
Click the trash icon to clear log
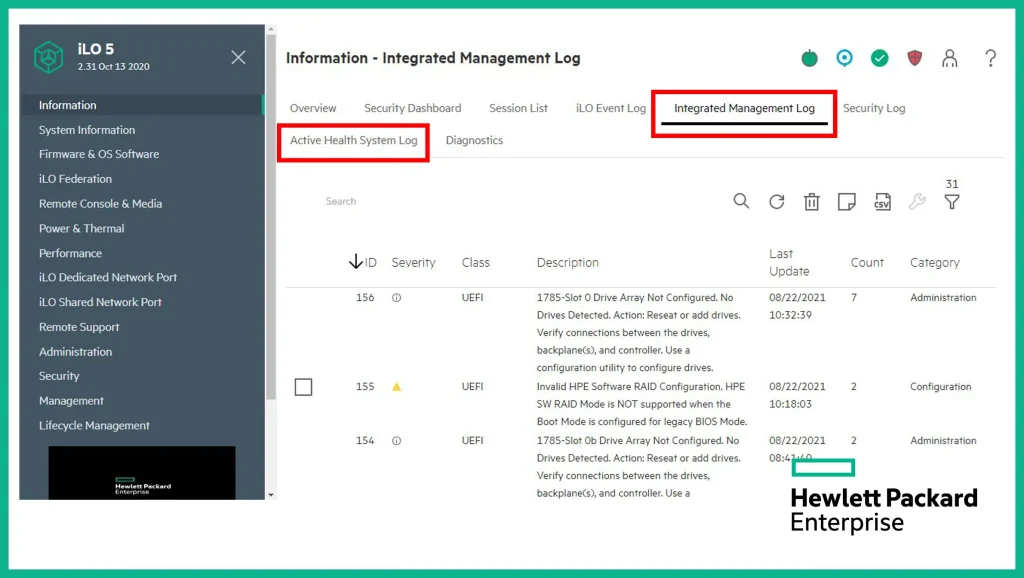point(812,202)
